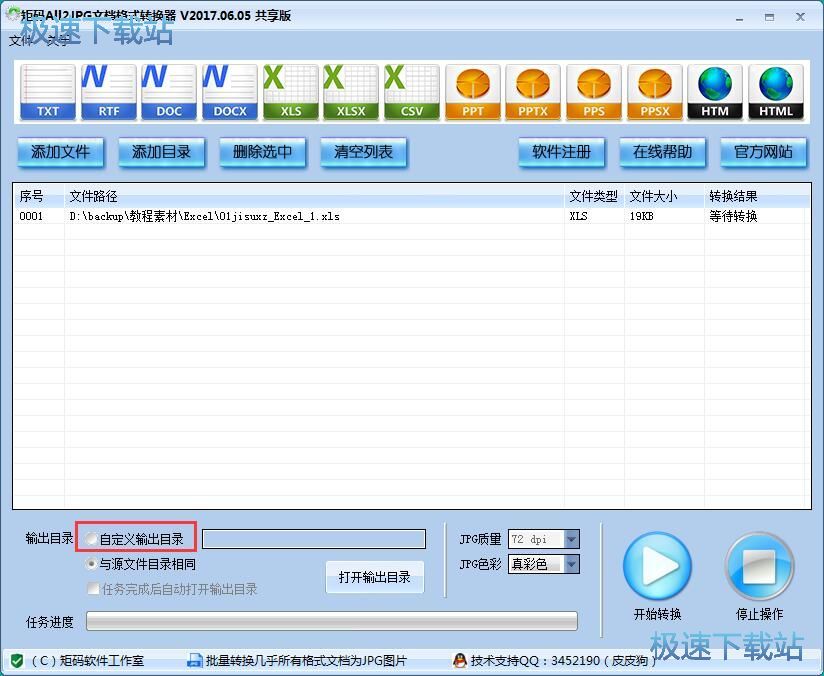Select the TXT format icon
The height and width of the screenshot is (676, 824).
pyautogui.click(x=46, y=90)
